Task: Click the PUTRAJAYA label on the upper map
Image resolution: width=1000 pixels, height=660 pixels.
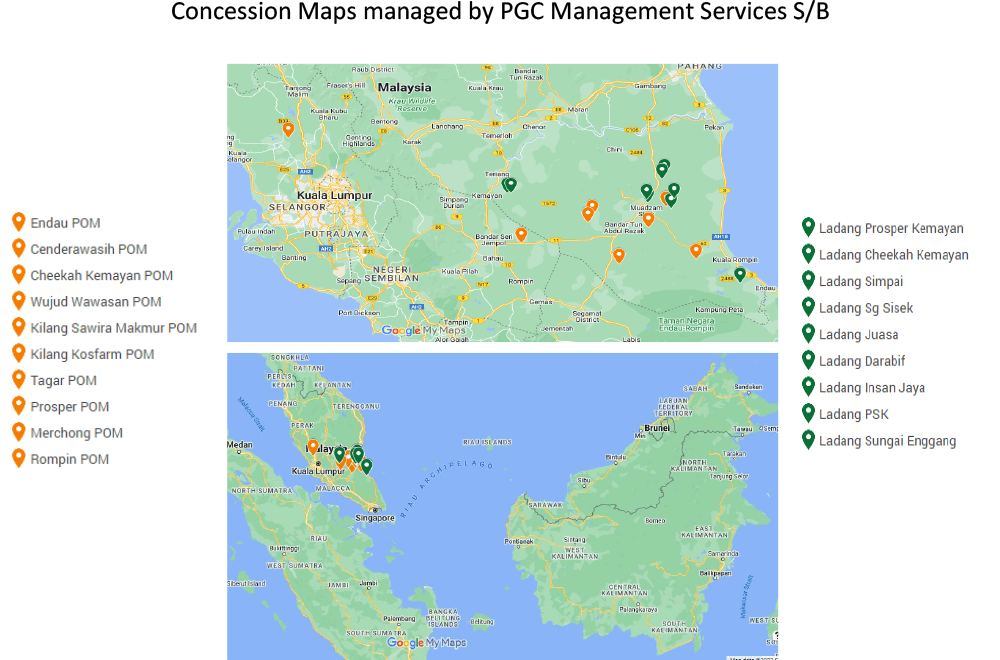Action: 336,234
